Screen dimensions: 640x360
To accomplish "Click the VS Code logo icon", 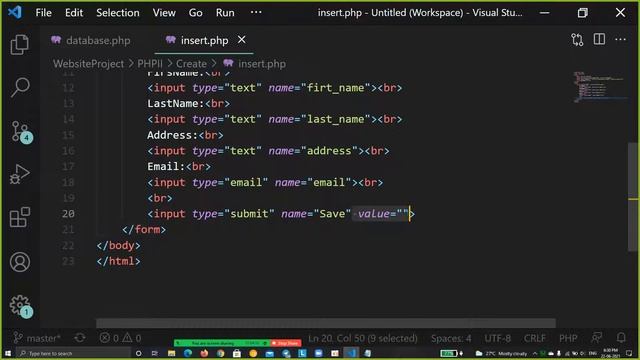I will [15, 12].
